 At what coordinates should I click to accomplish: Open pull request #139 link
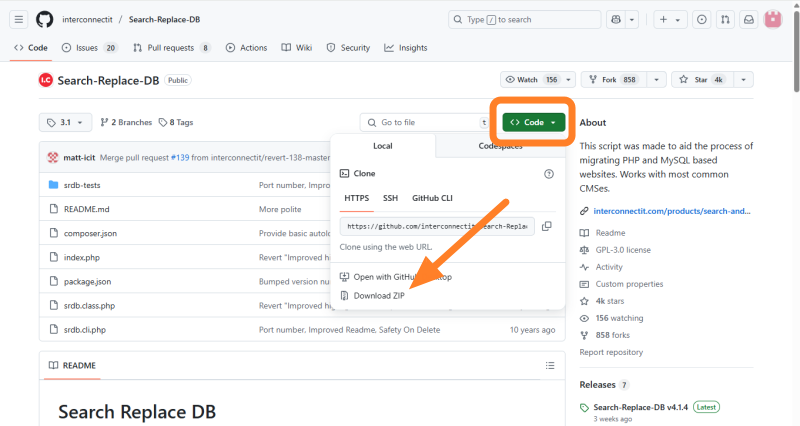coord(180,158)
